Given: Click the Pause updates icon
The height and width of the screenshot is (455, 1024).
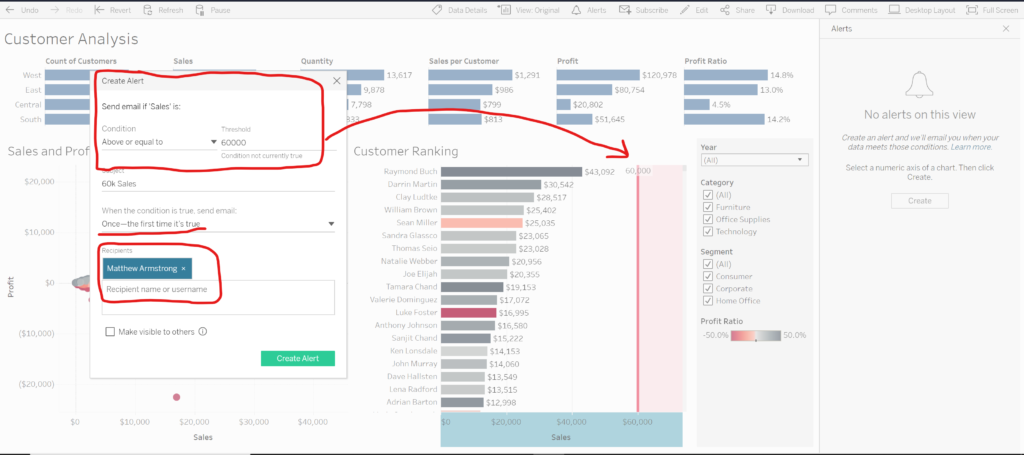Looking at the screenshot, I should 200,10.
